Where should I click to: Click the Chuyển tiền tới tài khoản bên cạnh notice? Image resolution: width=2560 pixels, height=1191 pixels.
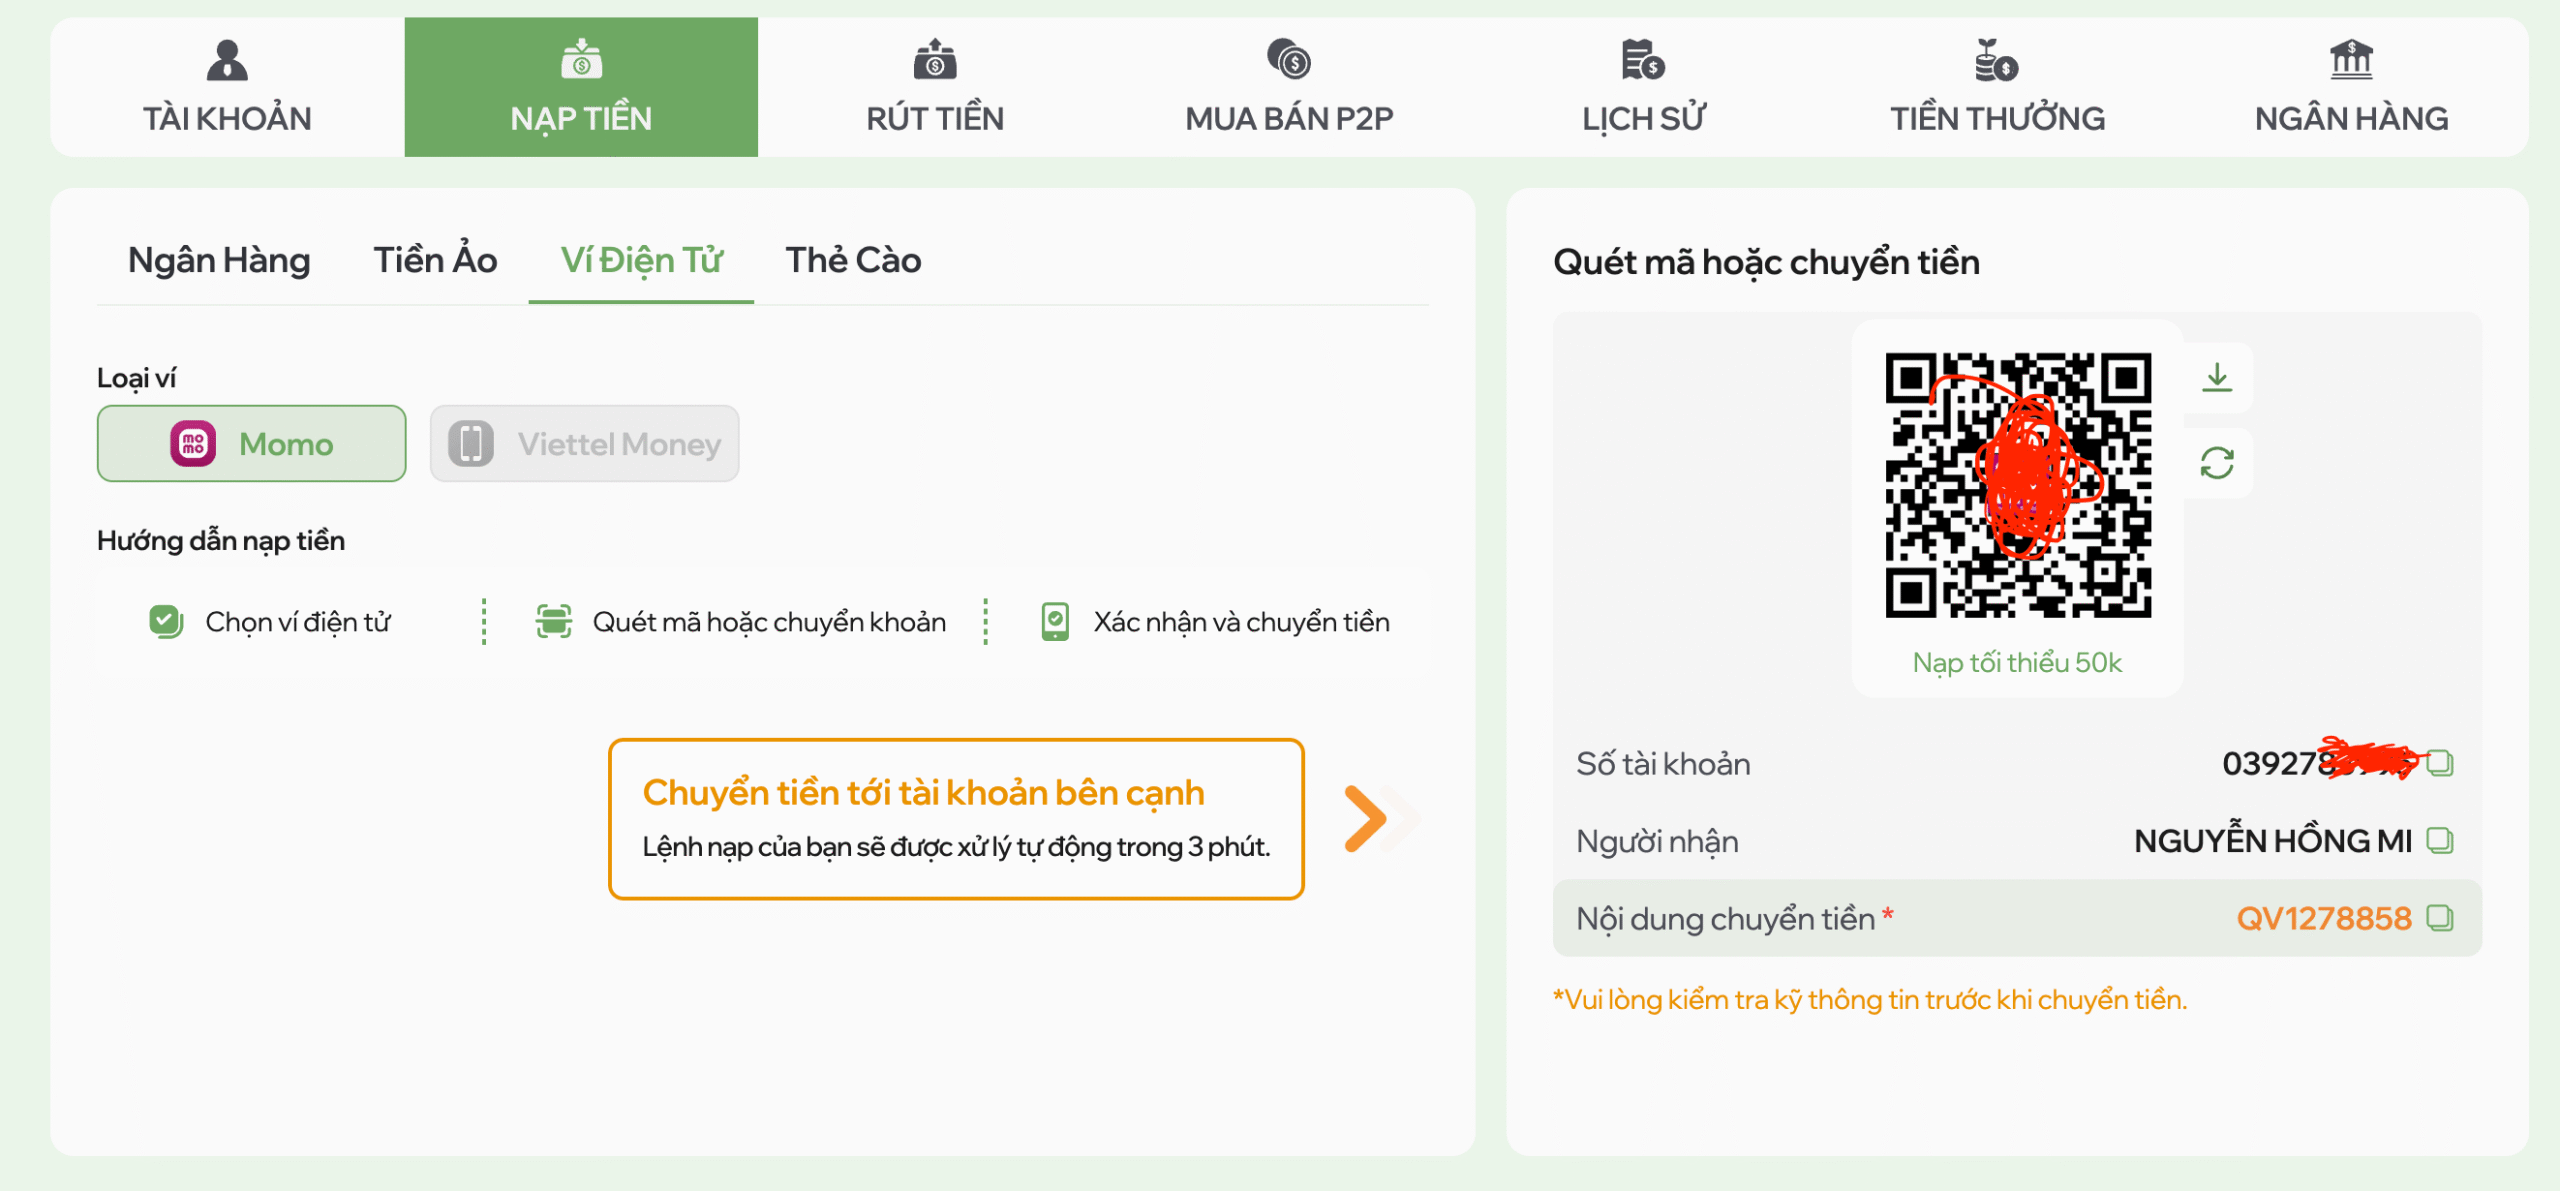click(x=956, y=819)
